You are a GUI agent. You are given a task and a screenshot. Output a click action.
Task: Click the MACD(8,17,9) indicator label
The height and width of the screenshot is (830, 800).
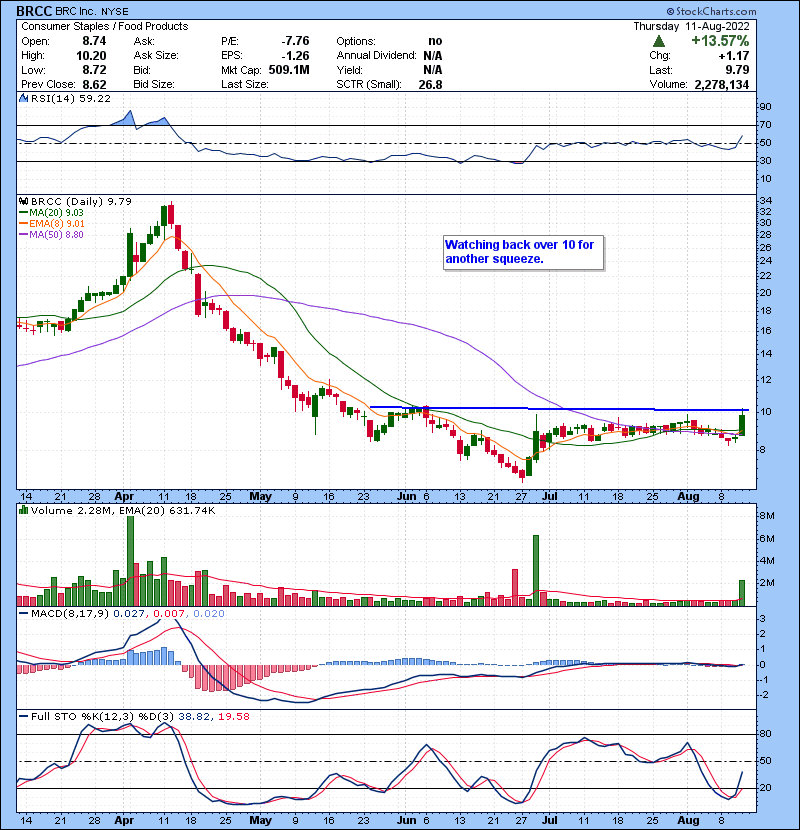click(70, 614)
